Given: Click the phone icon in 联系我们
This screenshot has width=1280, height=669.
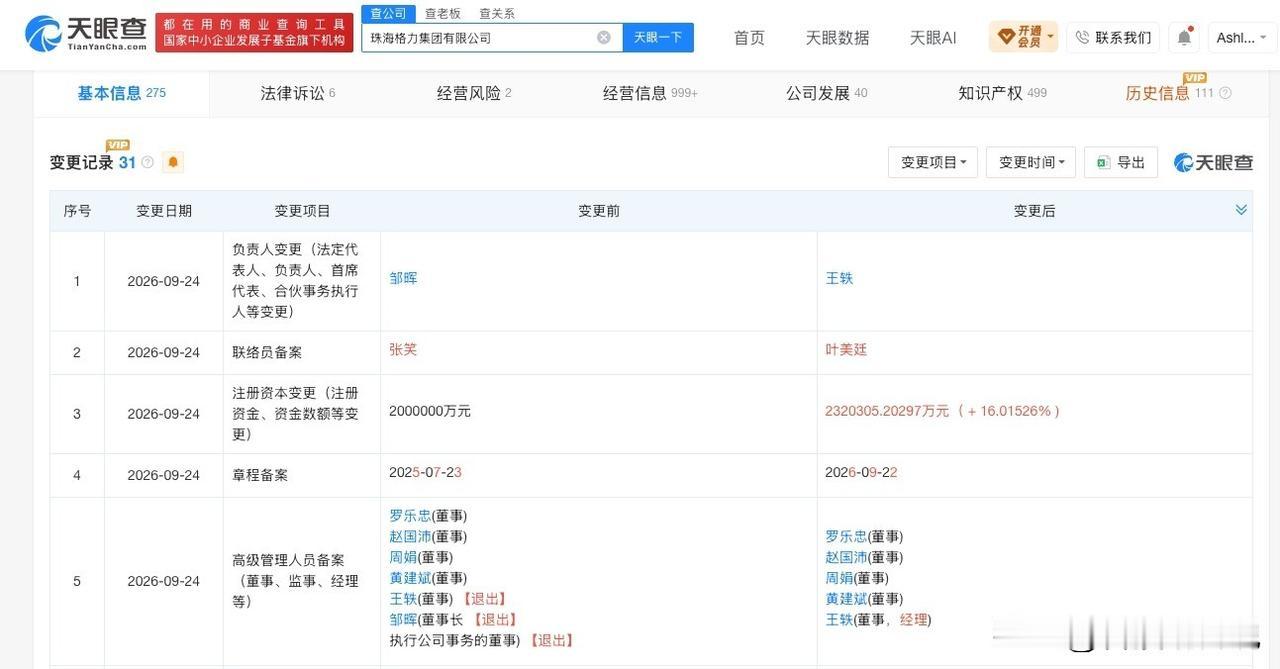Looking at the screenshot, I should point(1082,38).
